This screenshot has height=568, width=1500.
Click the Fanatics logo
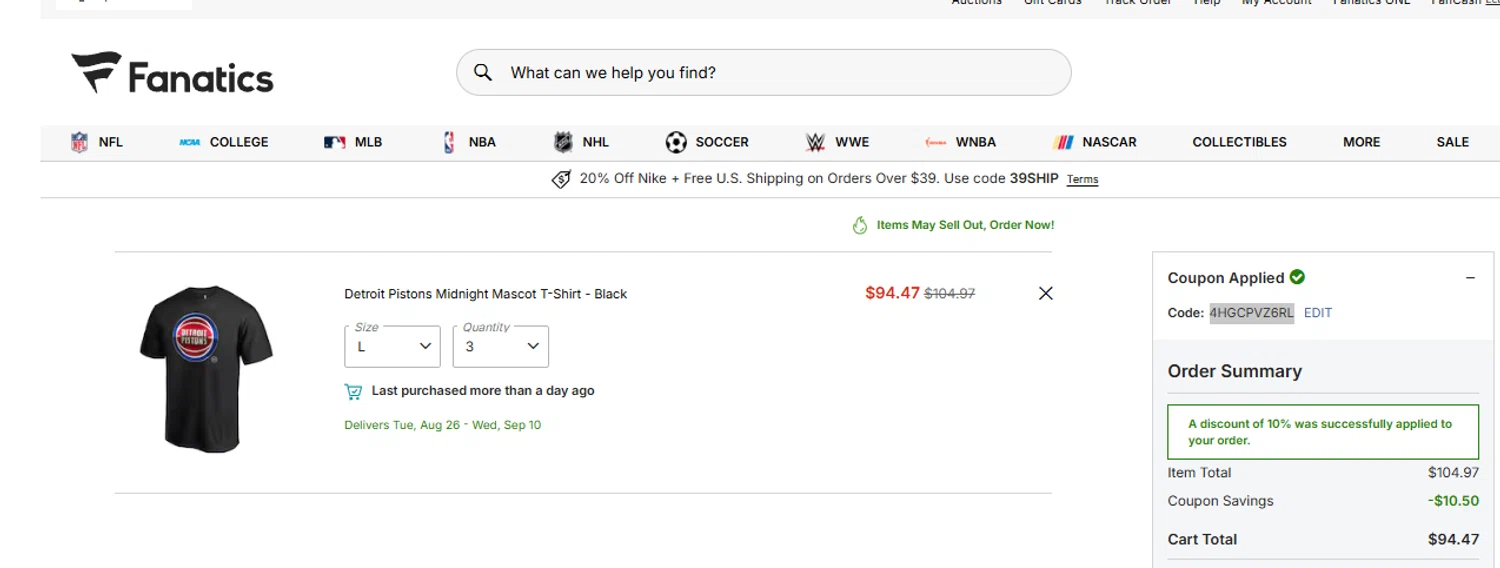point(172,73)
